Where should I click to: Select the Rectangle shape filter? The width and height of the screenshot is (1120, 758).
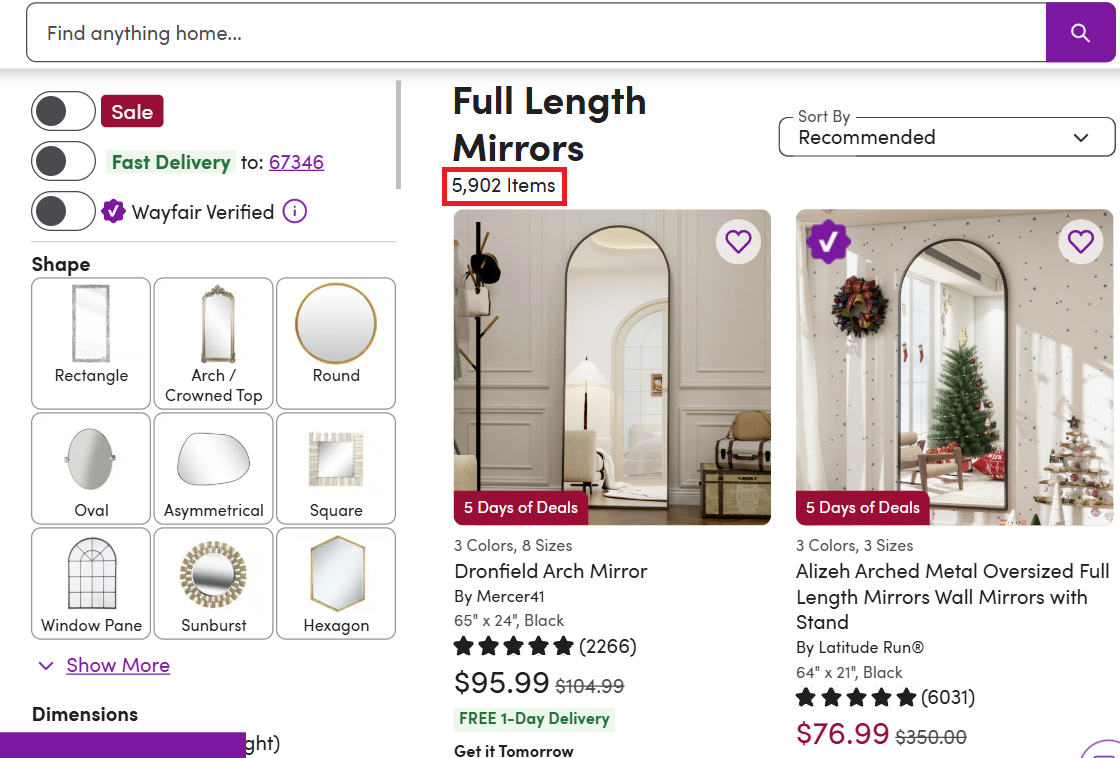click(90, 343)
